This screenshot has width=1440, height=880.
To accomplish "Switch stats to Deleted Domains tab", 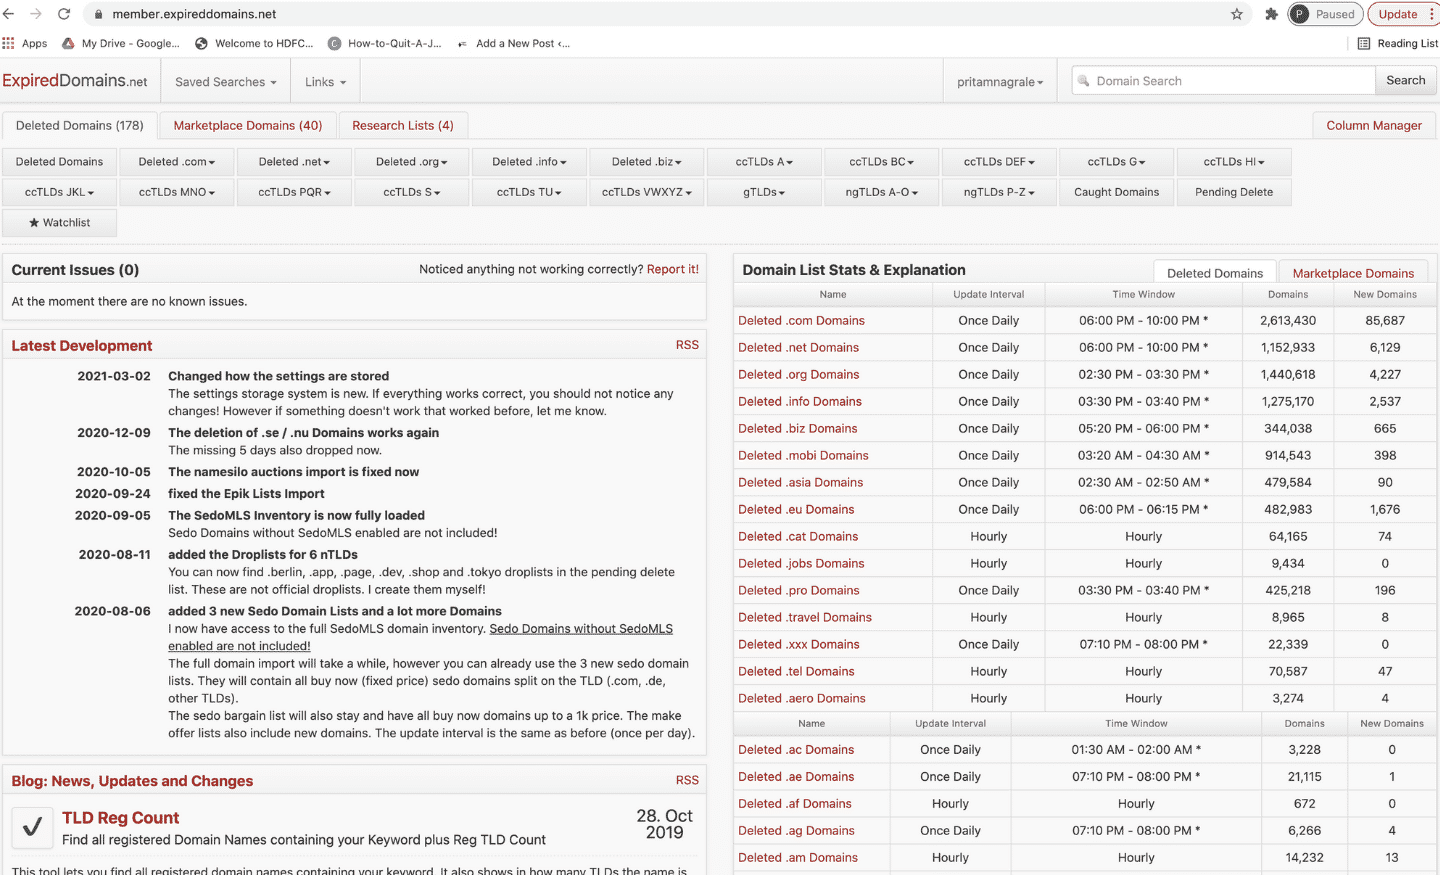I will 1215,273.
